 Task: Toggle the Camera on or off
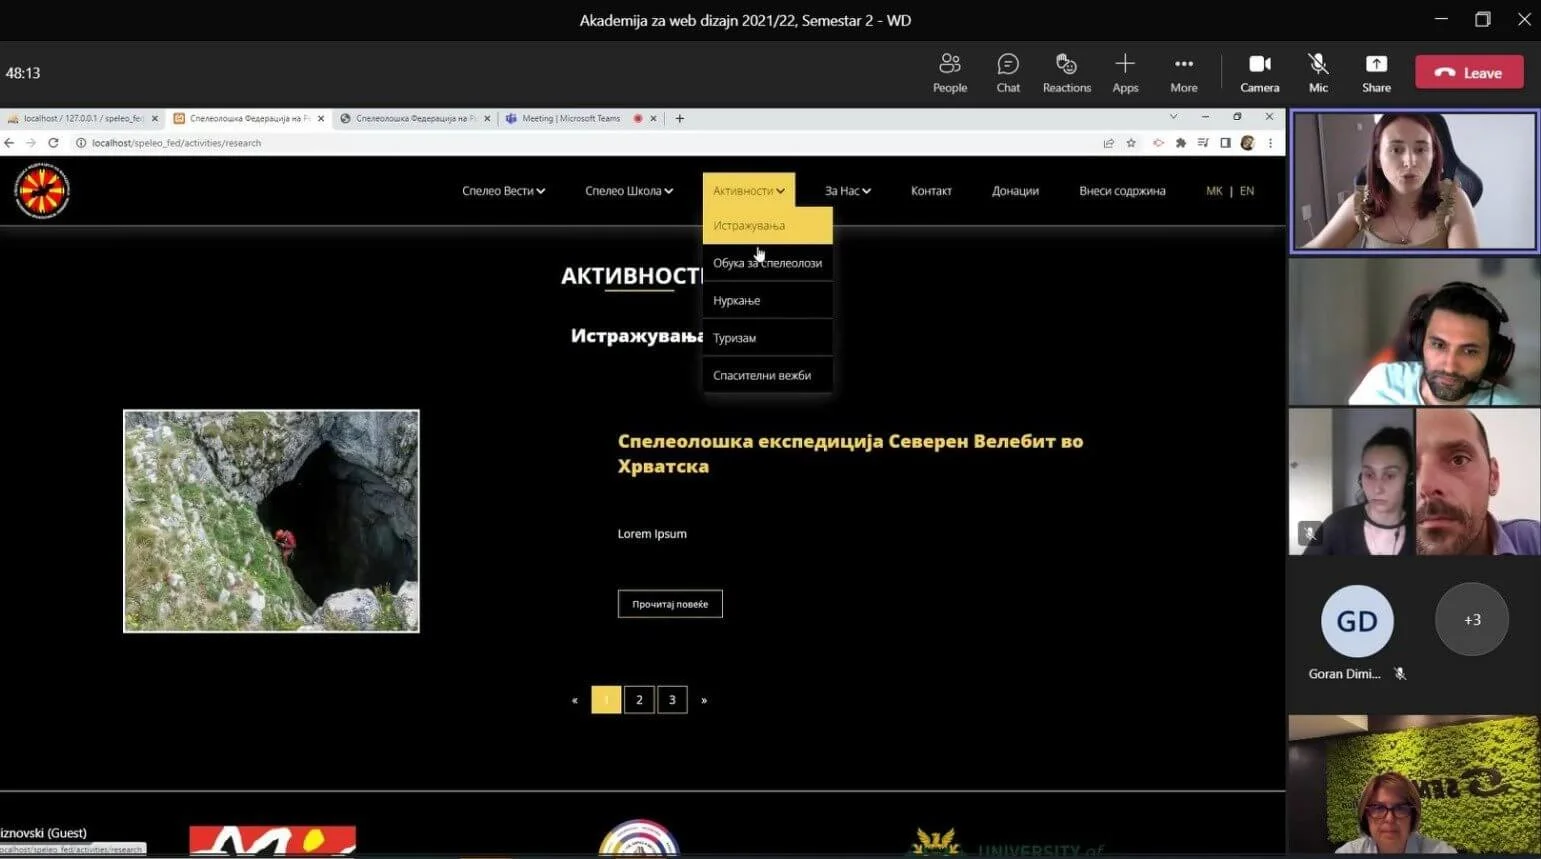[x=1259, y=73]
